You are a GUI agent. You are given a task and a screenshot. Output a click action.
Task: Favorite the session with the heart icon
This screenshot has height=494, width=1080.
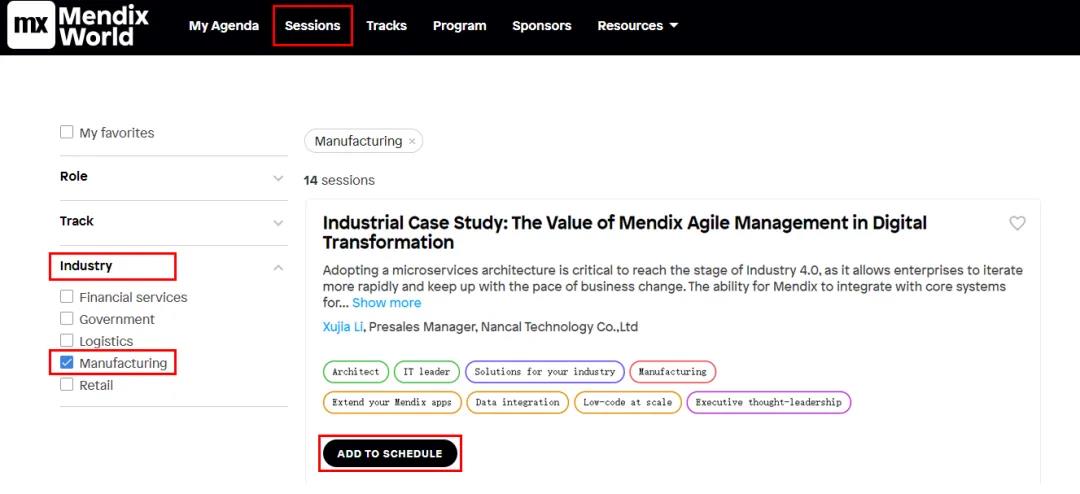(1017, 223)
